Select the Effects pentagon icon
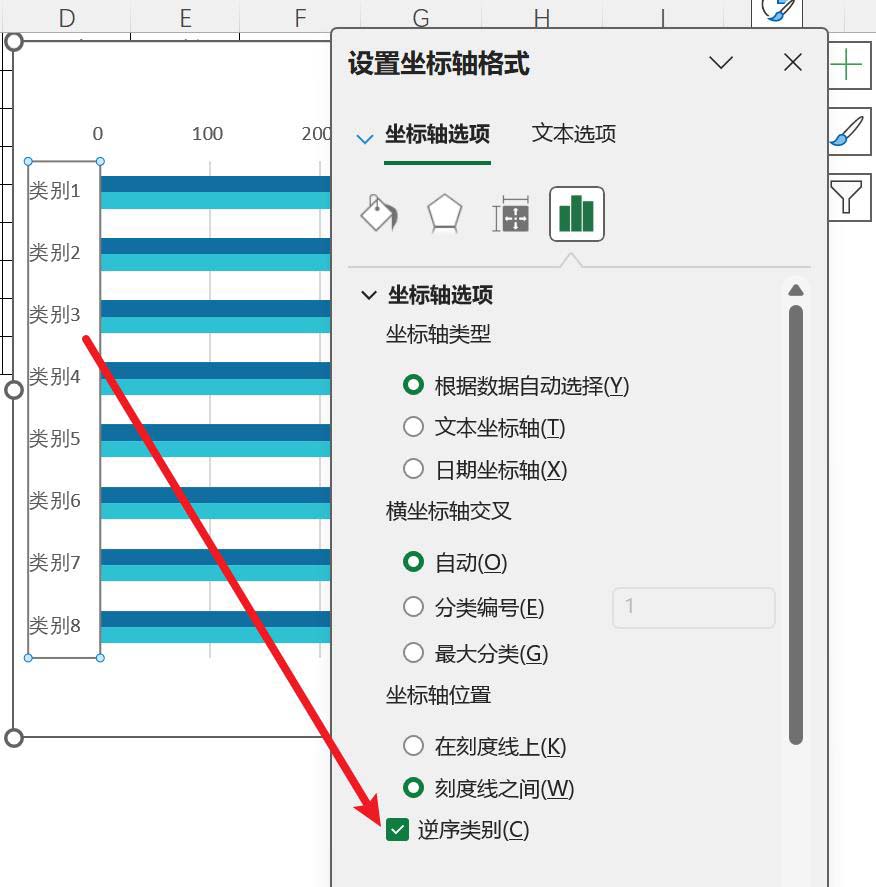 444,213
